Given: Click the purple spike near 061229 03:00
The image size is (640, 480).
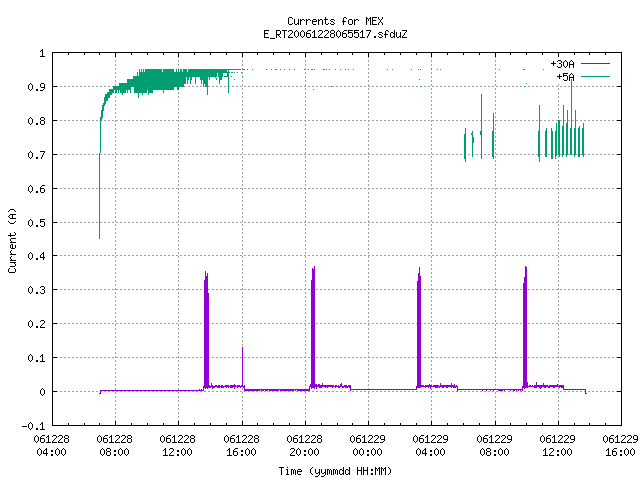Looking at the screenshot, I should pos(419,329).
